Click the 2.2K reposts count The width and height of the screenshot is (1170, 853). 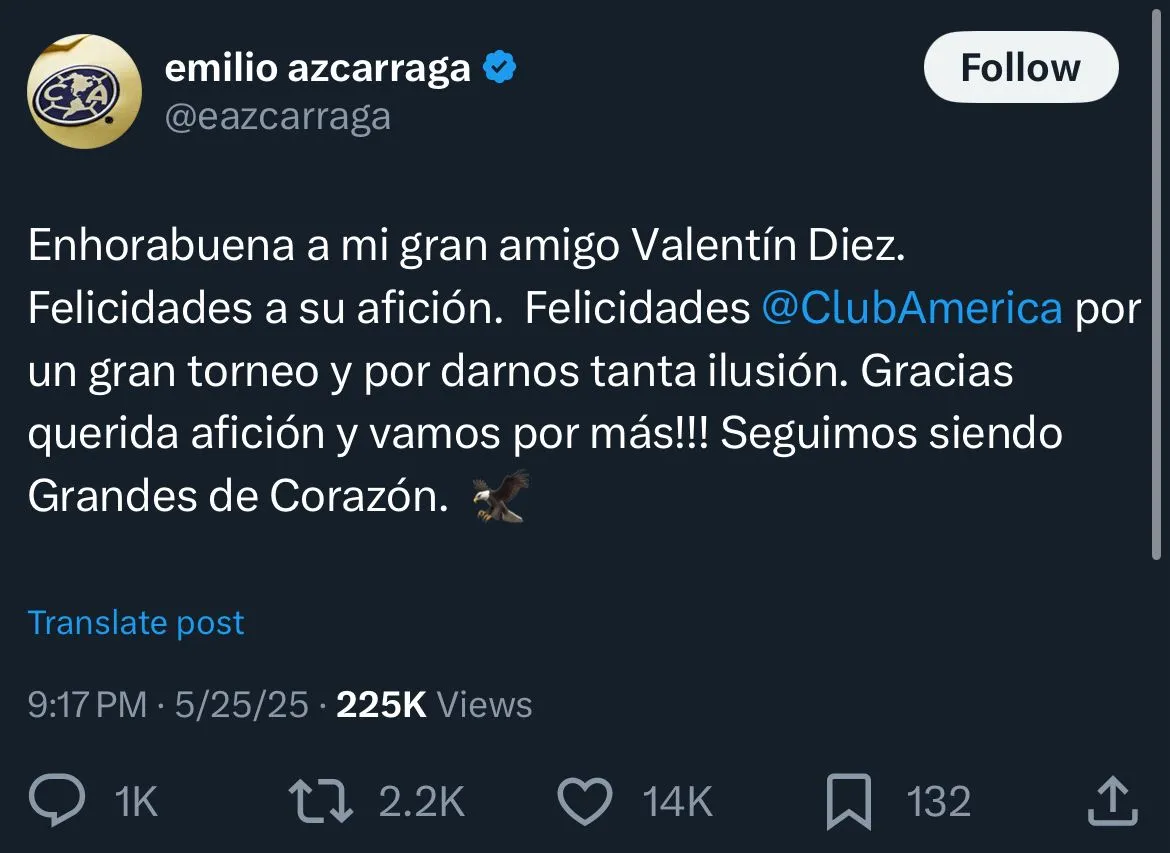click(x=422, y=802)
